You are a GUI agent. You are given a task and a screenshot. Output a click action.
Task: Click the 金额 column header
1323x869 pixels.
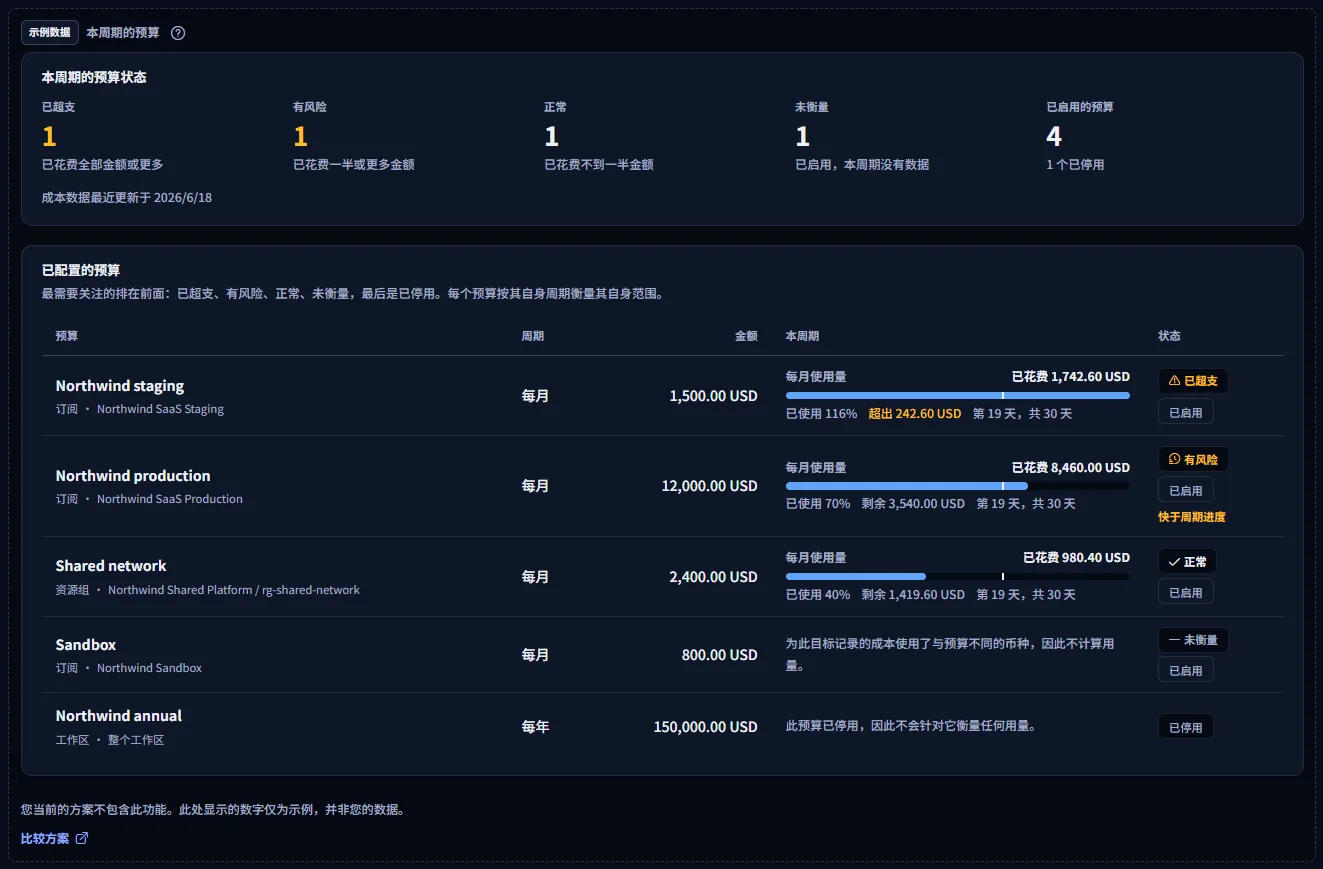click(746, 336)
